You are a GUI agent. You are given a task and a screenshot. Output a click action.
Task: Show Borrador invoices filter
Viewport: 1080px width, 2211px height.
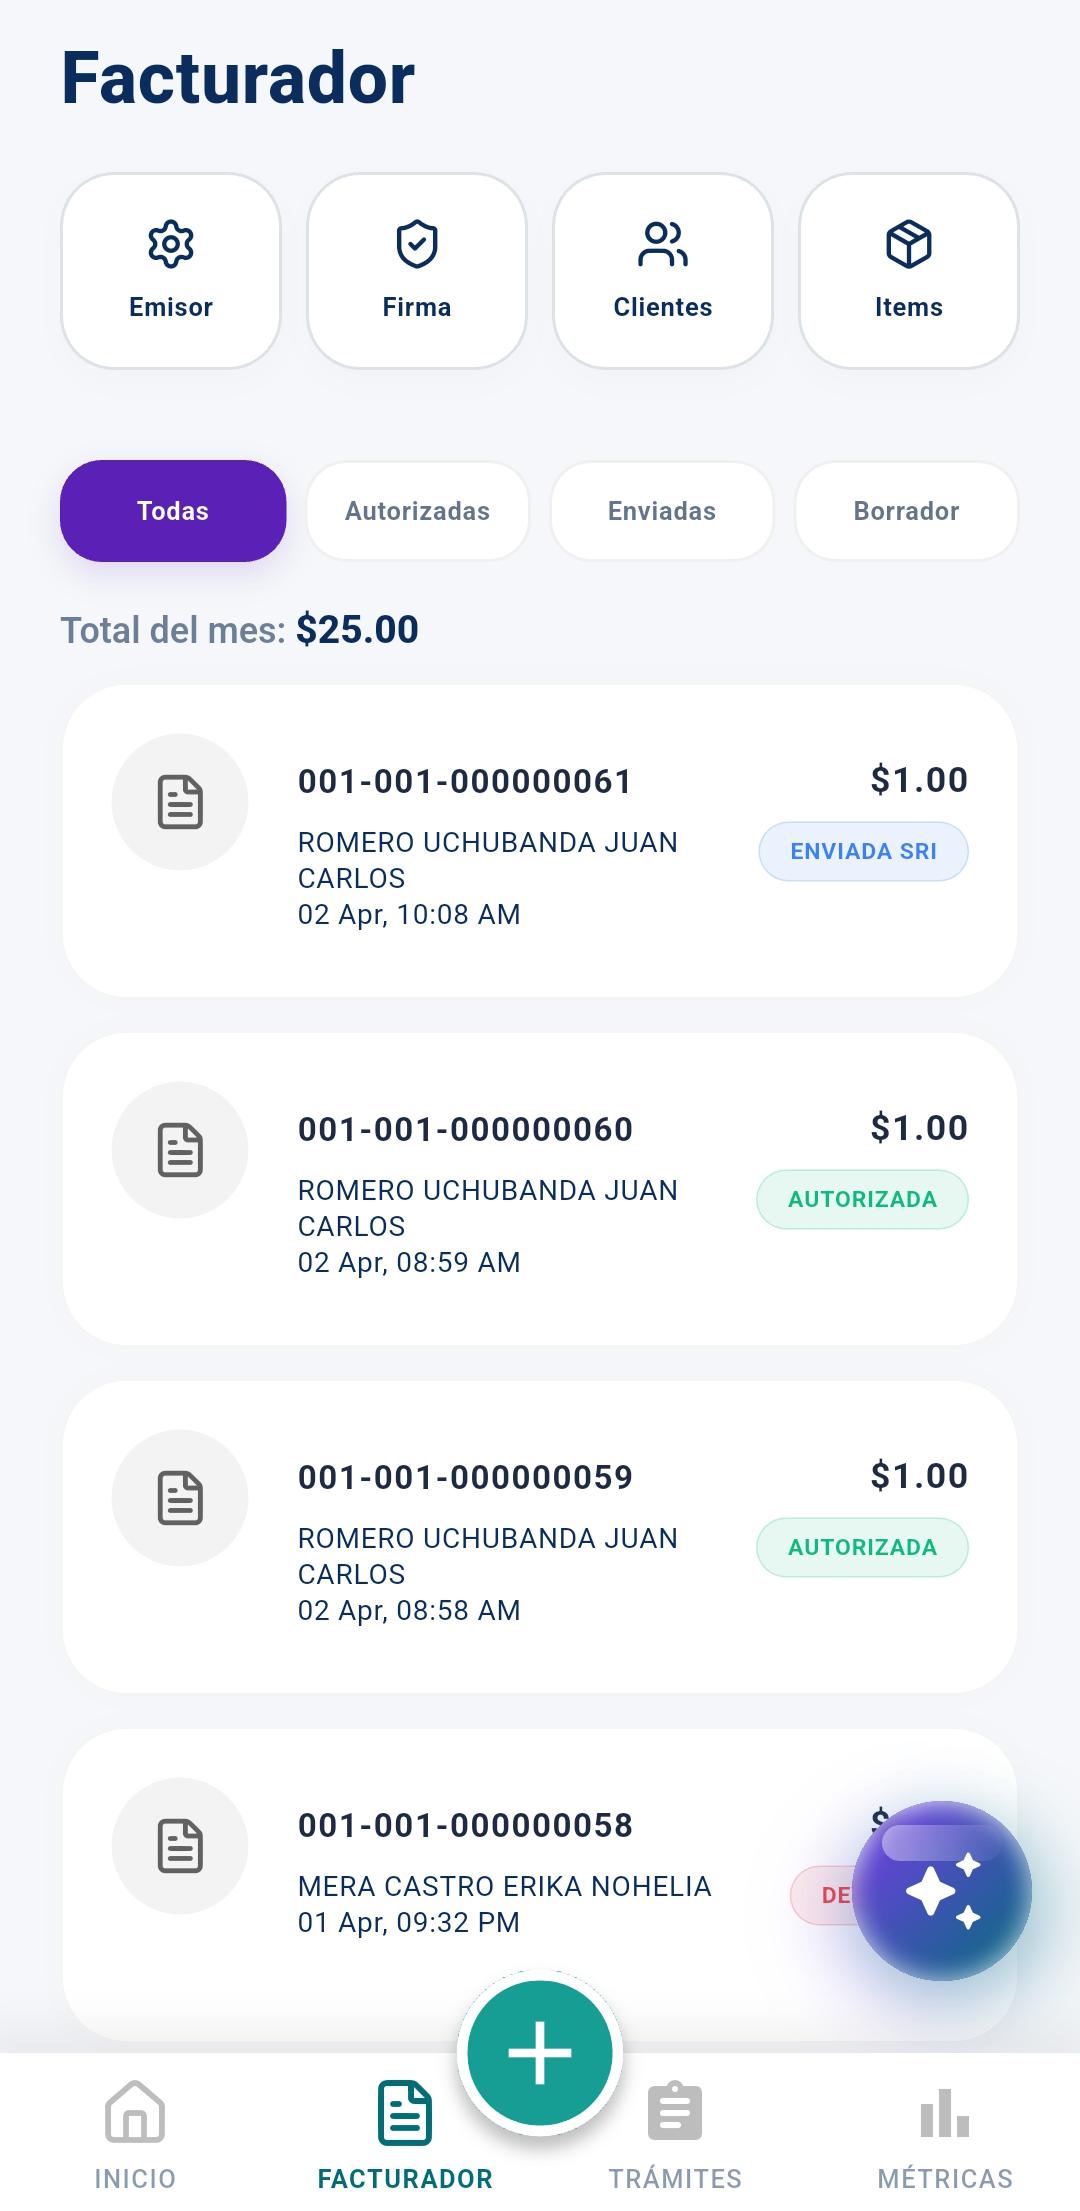pyautogui.click(x=906, y=511)
